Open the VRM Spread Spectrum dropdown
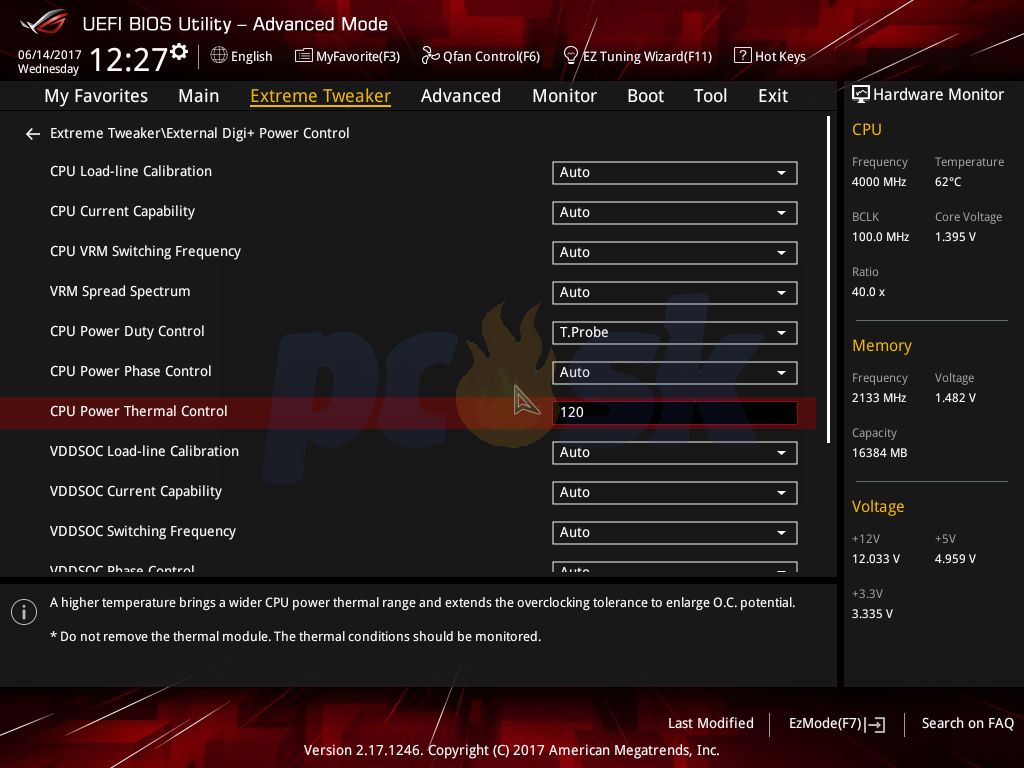The image size is (1024, 768). pyautogui.click(x=675, y=293)
